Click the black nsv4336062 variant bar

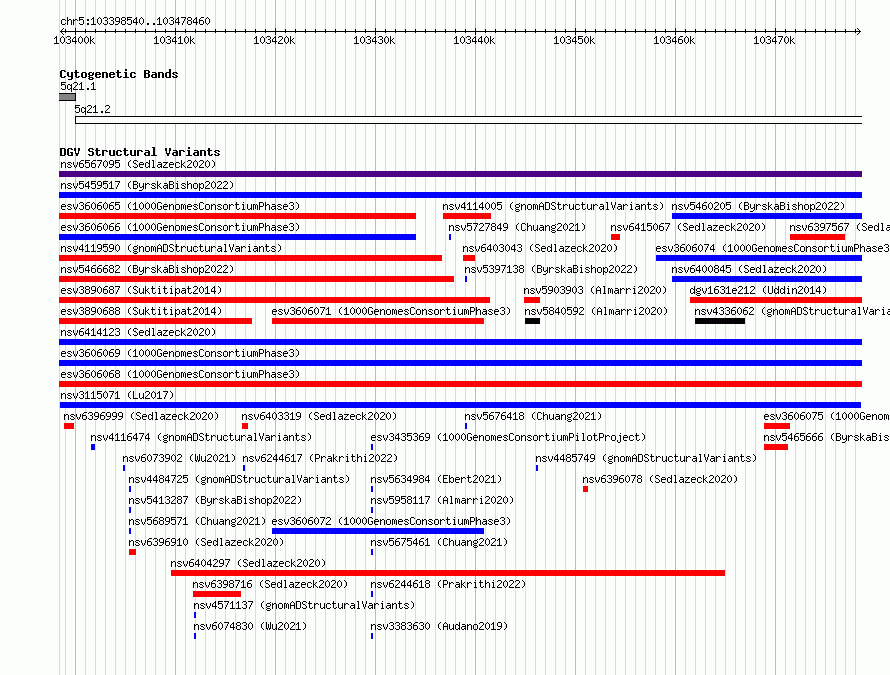[720, 321]
